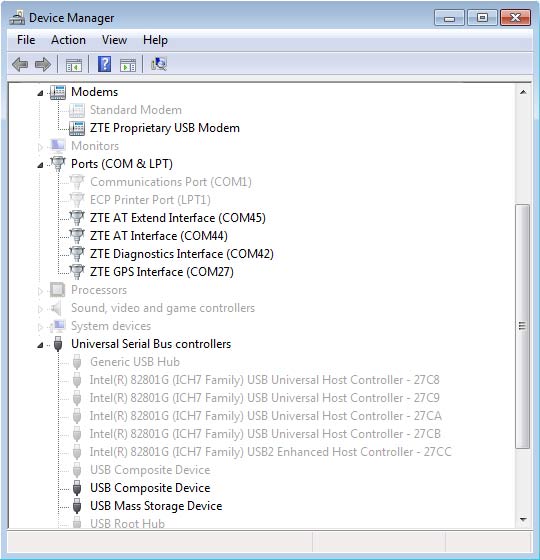Select Generic USB Hub
The height and width of the screenshot is (560, 540).
(x=135, y=362)
